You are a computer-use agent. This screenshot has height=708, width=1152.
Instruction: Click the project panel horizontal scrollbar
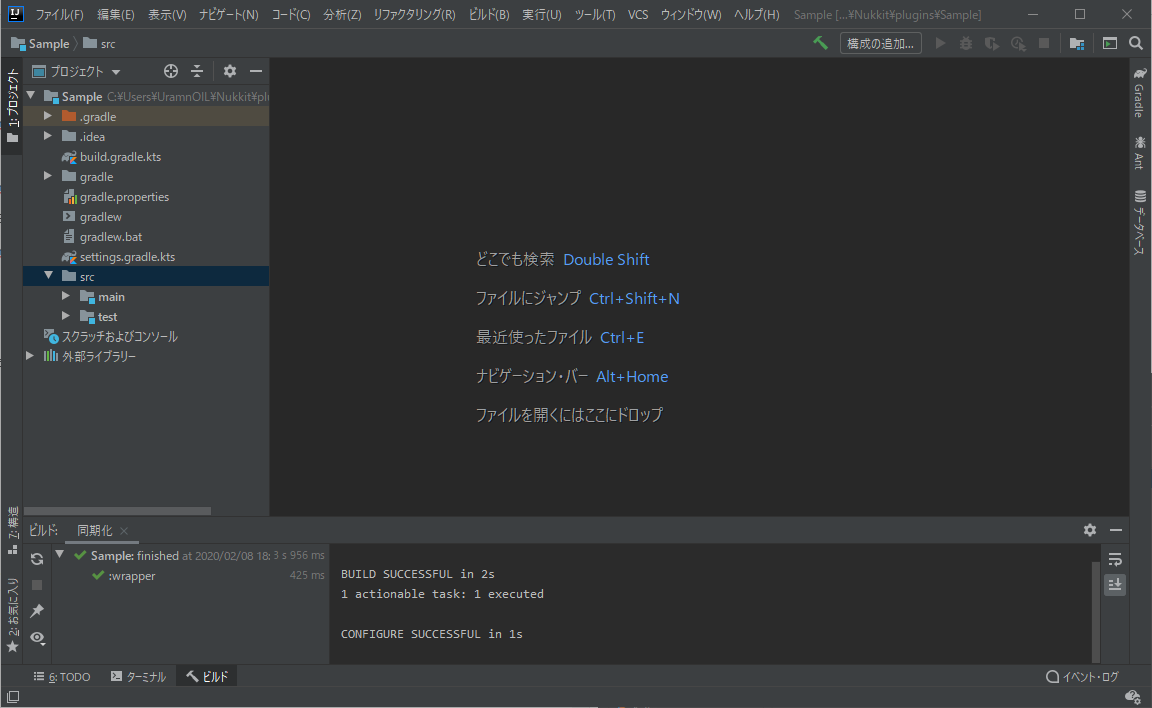click(x=118, y=510)
